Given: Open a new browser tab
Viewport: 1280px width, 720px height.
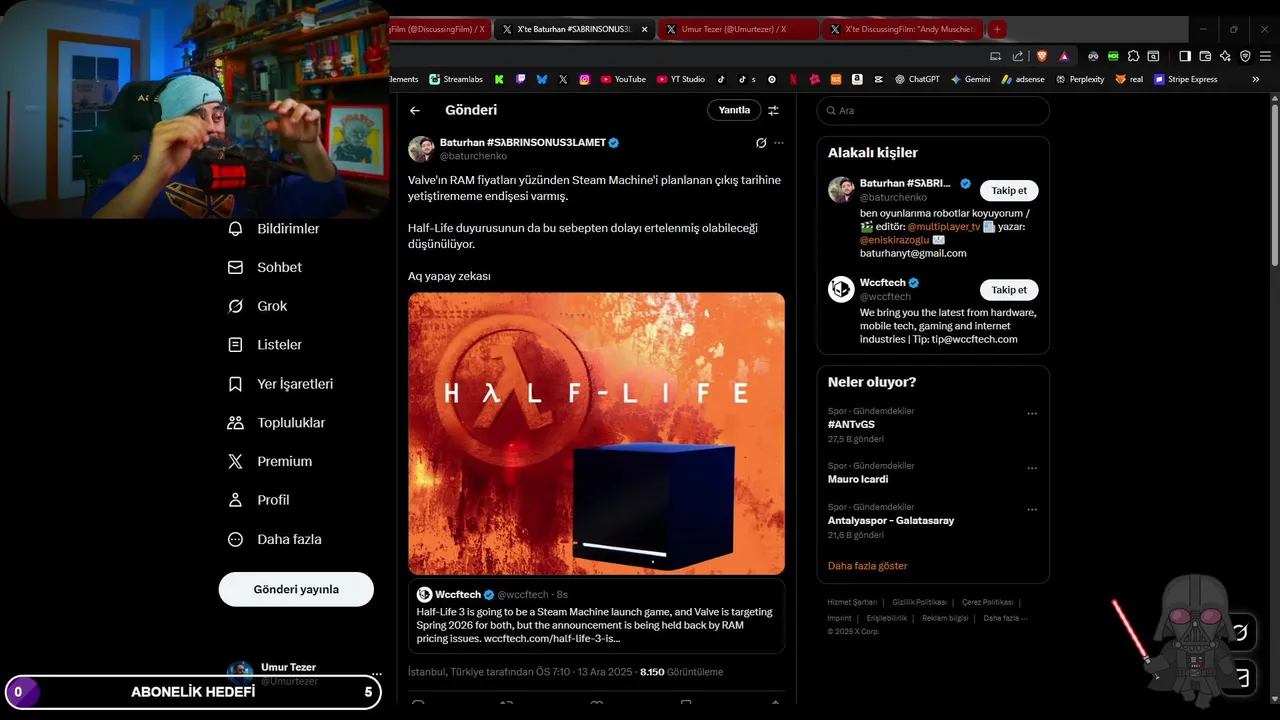Looking at the screenshot, I should click(997, 29).
